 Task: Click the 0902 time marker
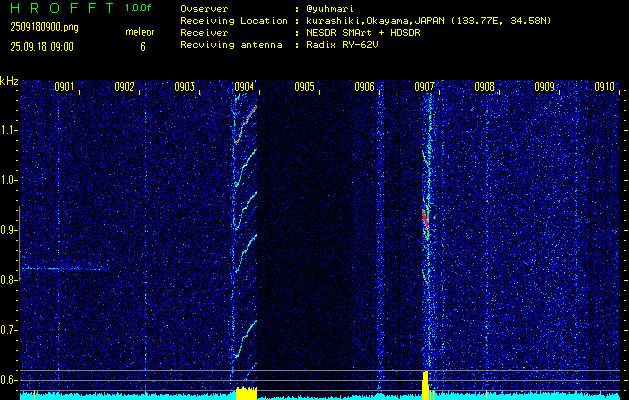pos(124,87)
